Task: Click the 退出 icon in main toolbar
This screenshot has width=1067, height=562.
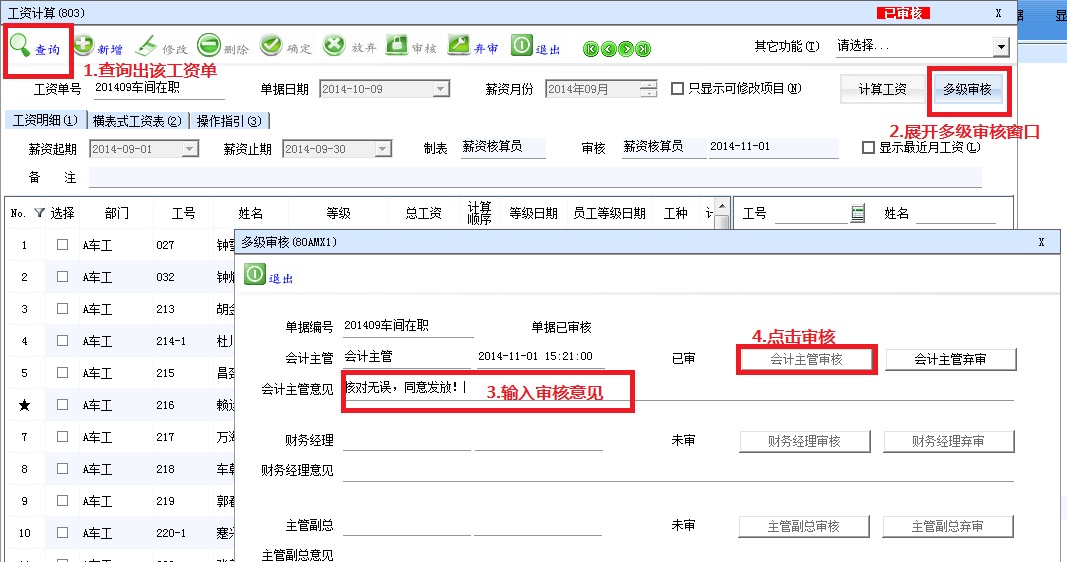Action: (x=521, y=45)
